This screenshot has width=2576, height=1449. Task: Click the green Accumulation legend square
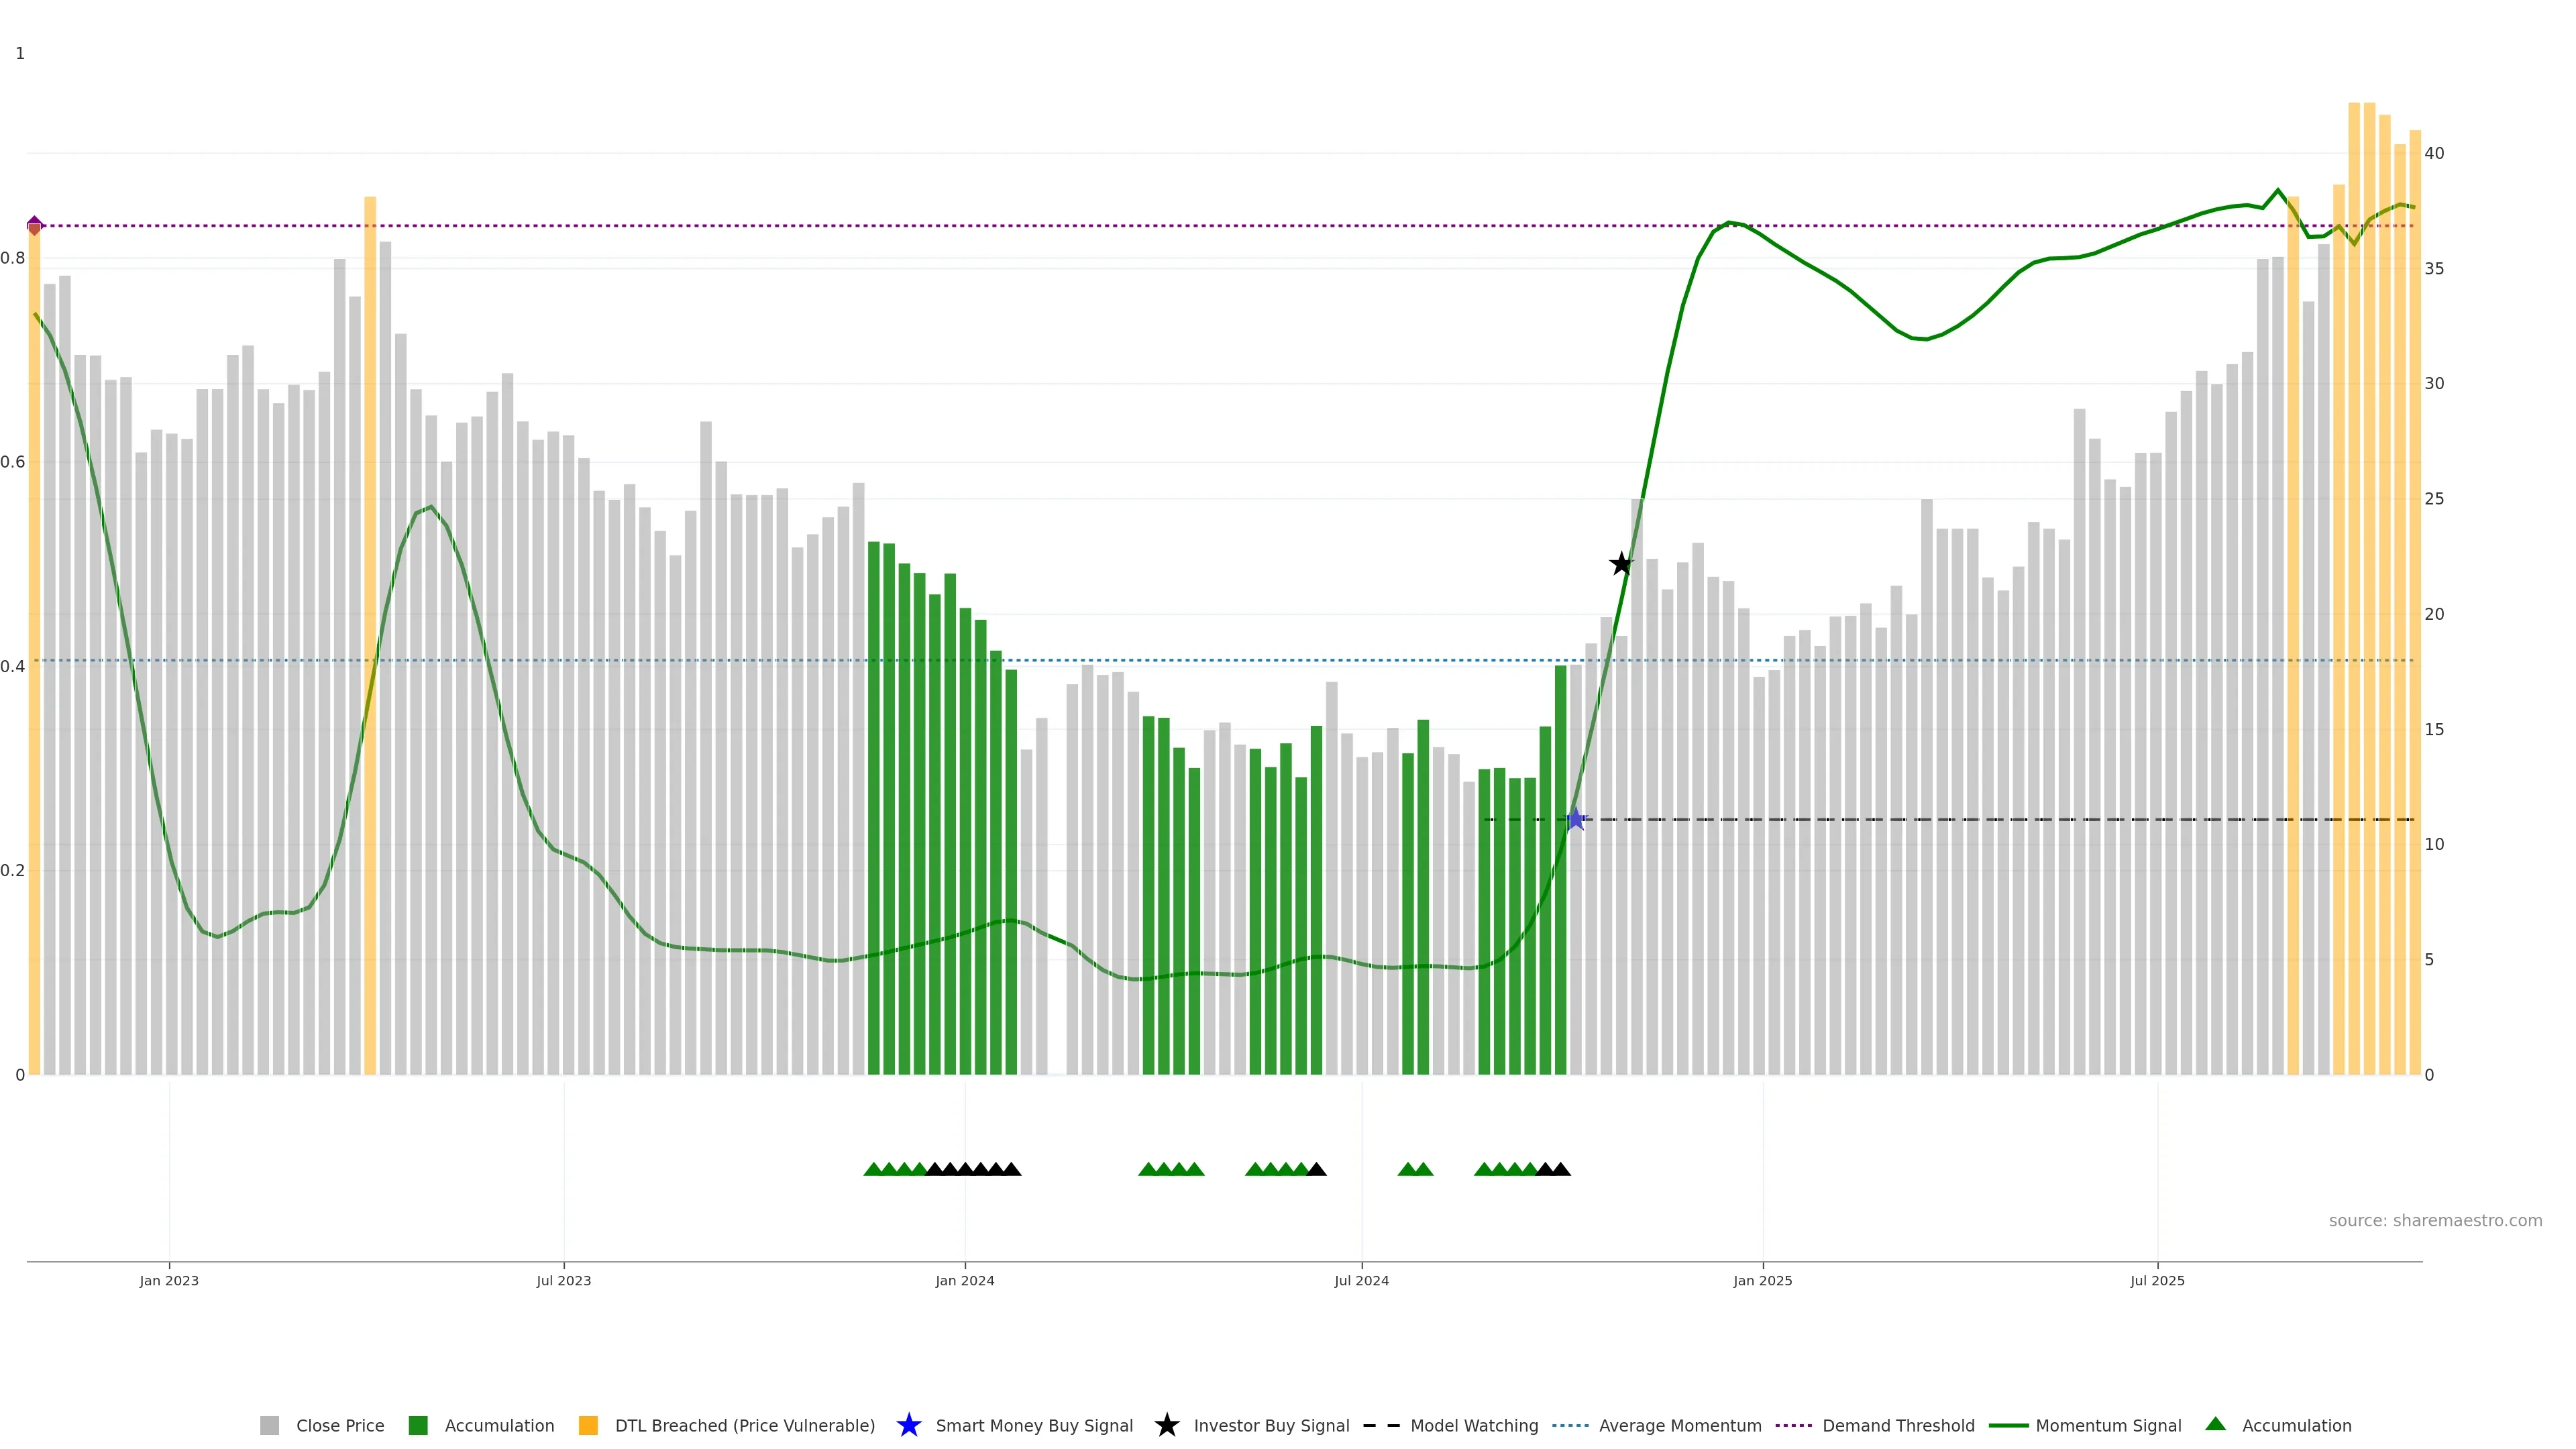tap(418, 1425)
